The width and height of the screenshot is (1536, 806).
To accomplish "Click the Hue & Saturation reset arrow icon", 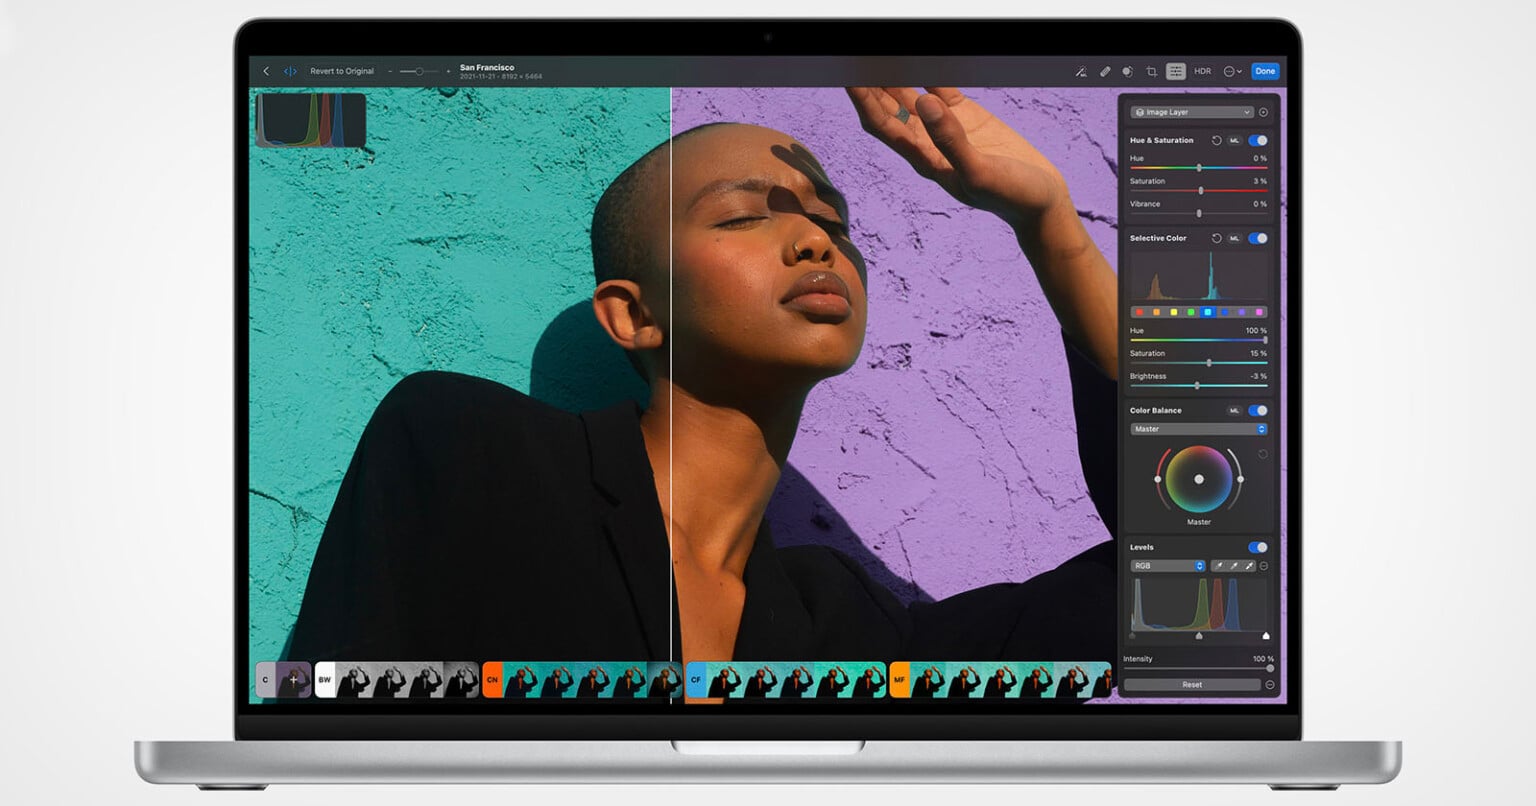I will pos(1217,140).
